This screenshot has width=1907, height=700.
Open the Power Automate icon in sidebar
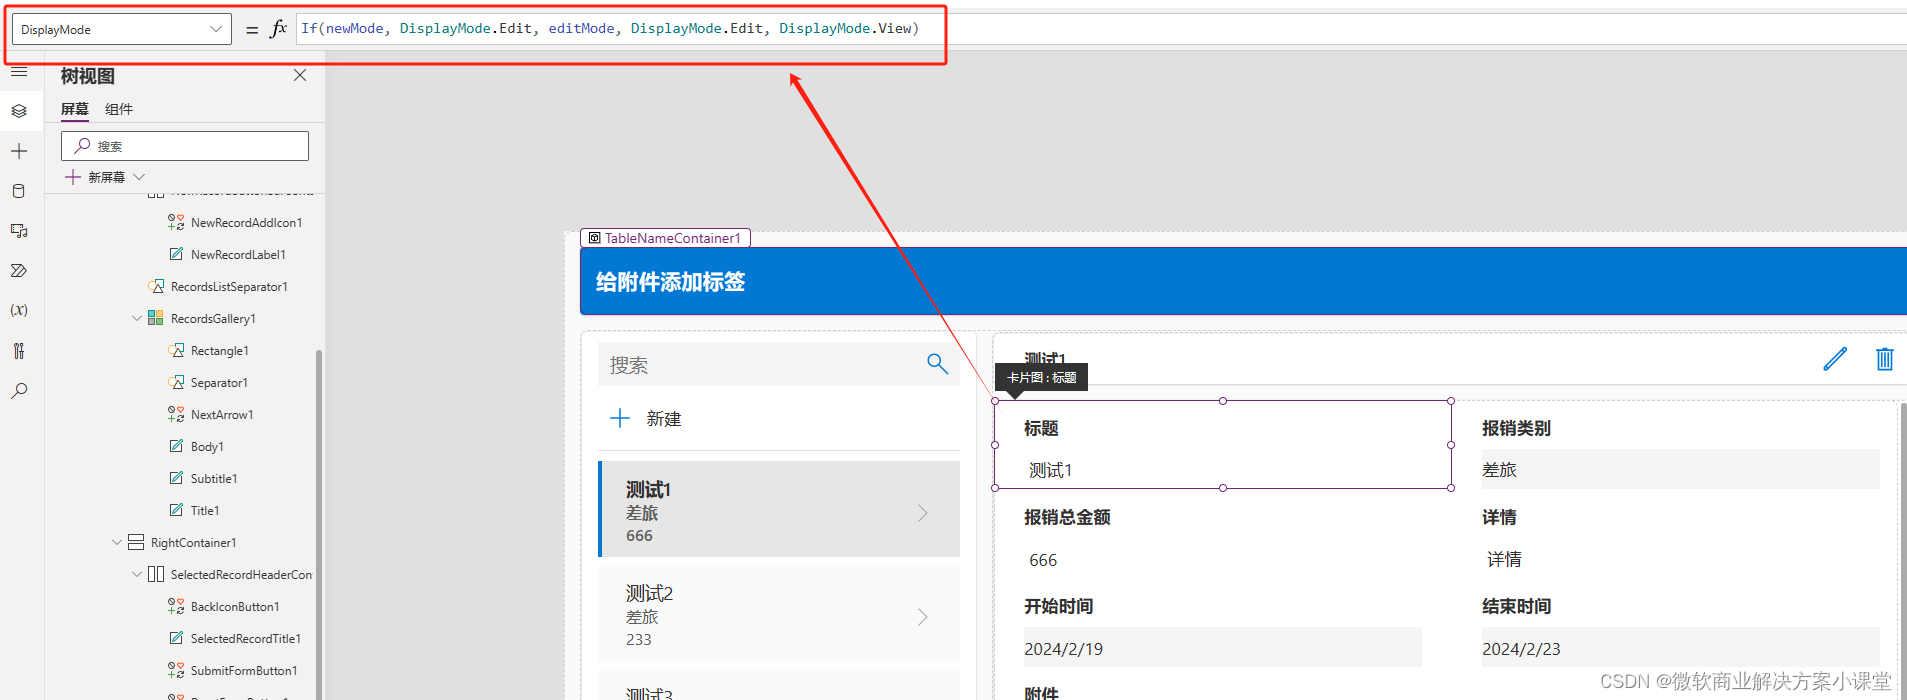coord(19,271)
